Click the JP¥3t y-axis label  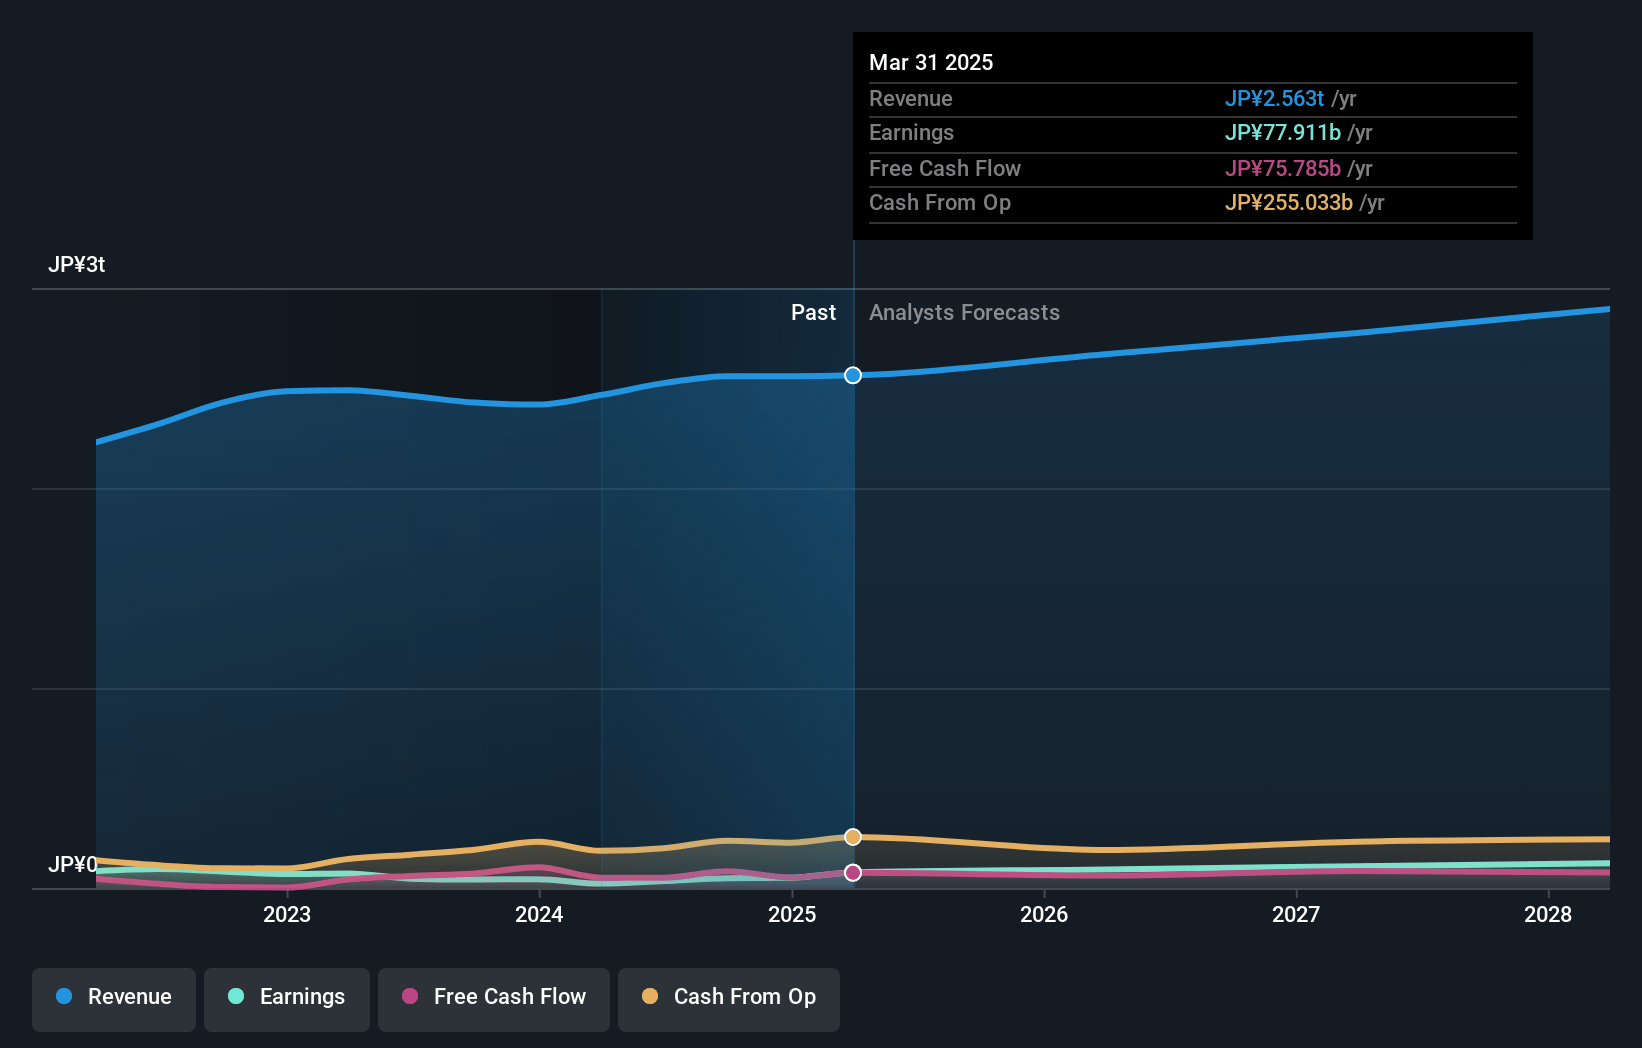click(77, 265)
